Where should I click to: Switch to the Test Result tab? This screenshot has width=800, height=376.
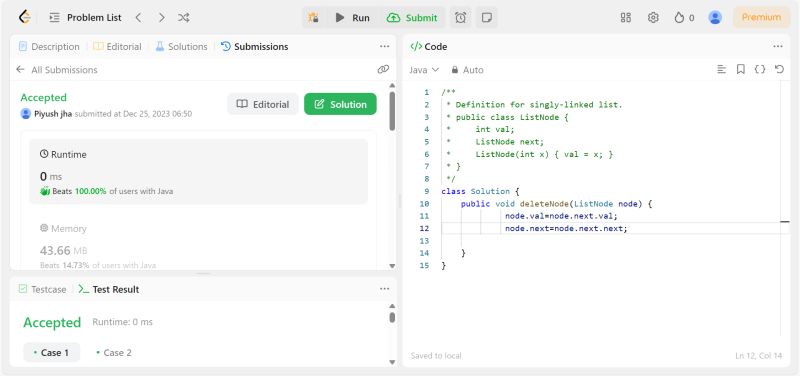point(109,289)
